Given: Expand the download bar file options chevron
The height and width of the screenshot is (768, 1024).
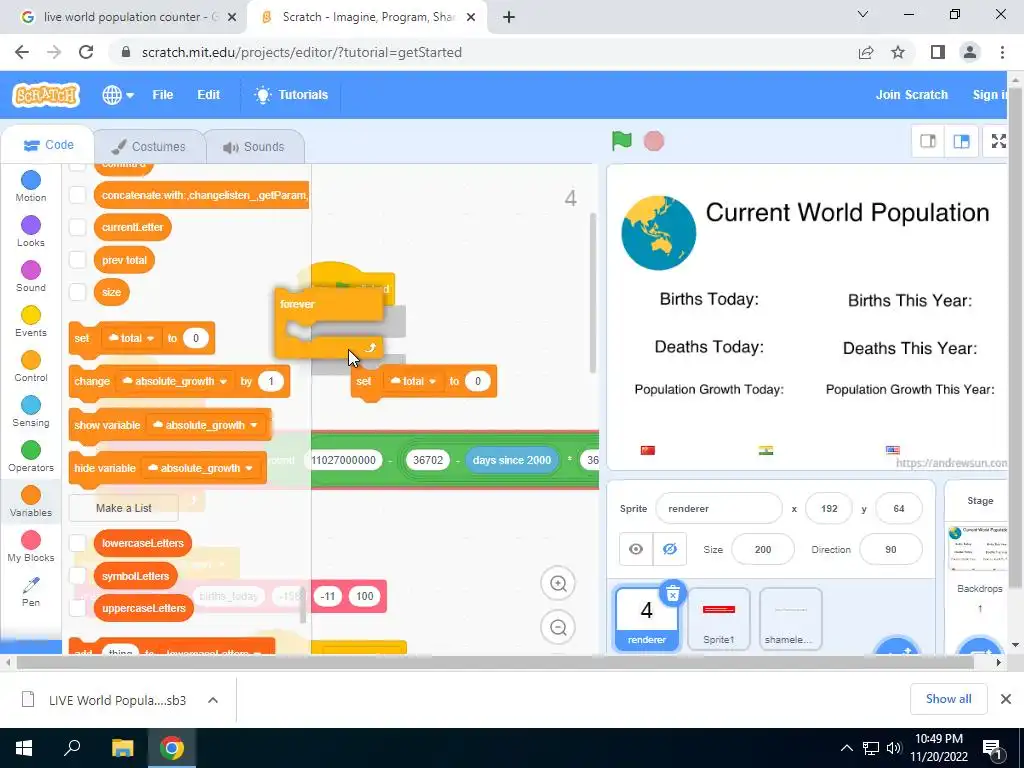Looking at the screenshot, I should point(213,700).
